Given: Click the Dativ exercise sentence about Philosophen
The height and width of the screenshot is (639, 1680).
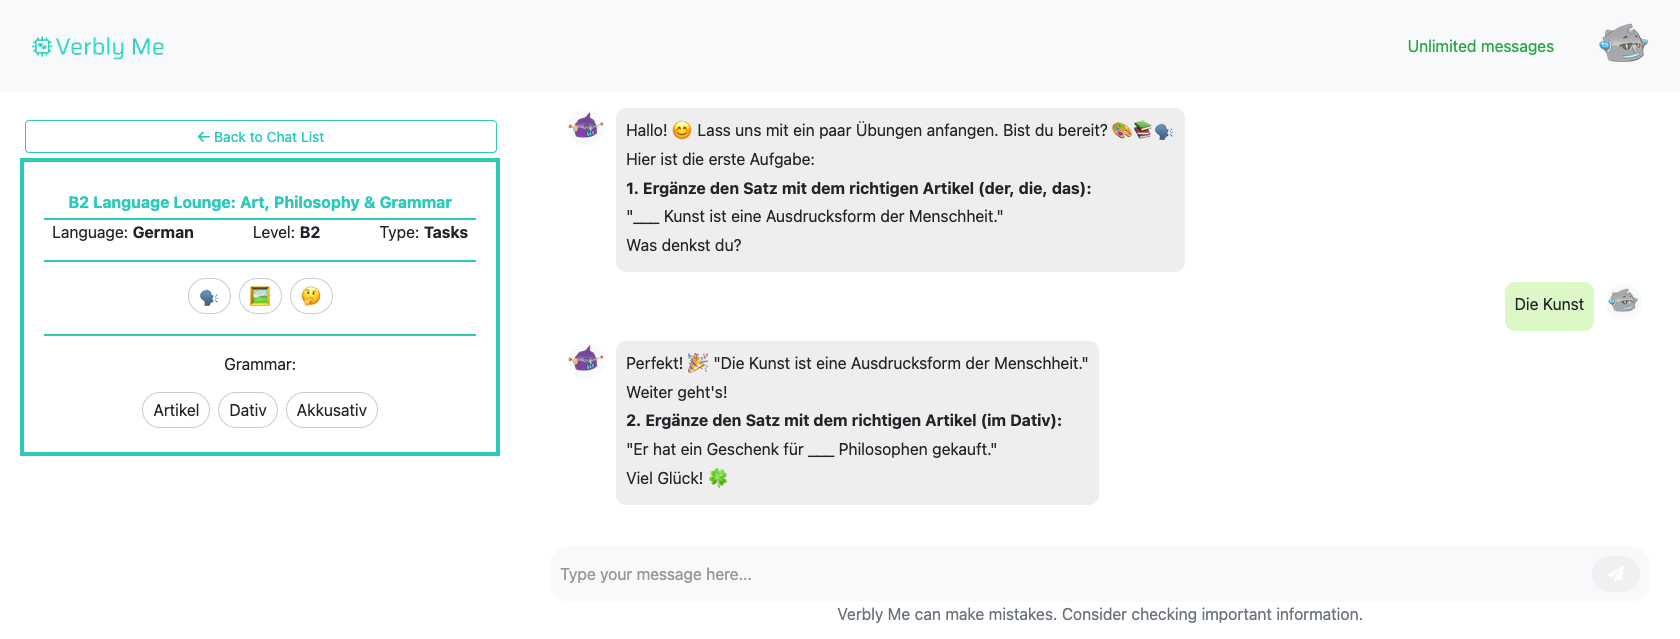Looking at the screenshot, I should click(x=811, y=449).
